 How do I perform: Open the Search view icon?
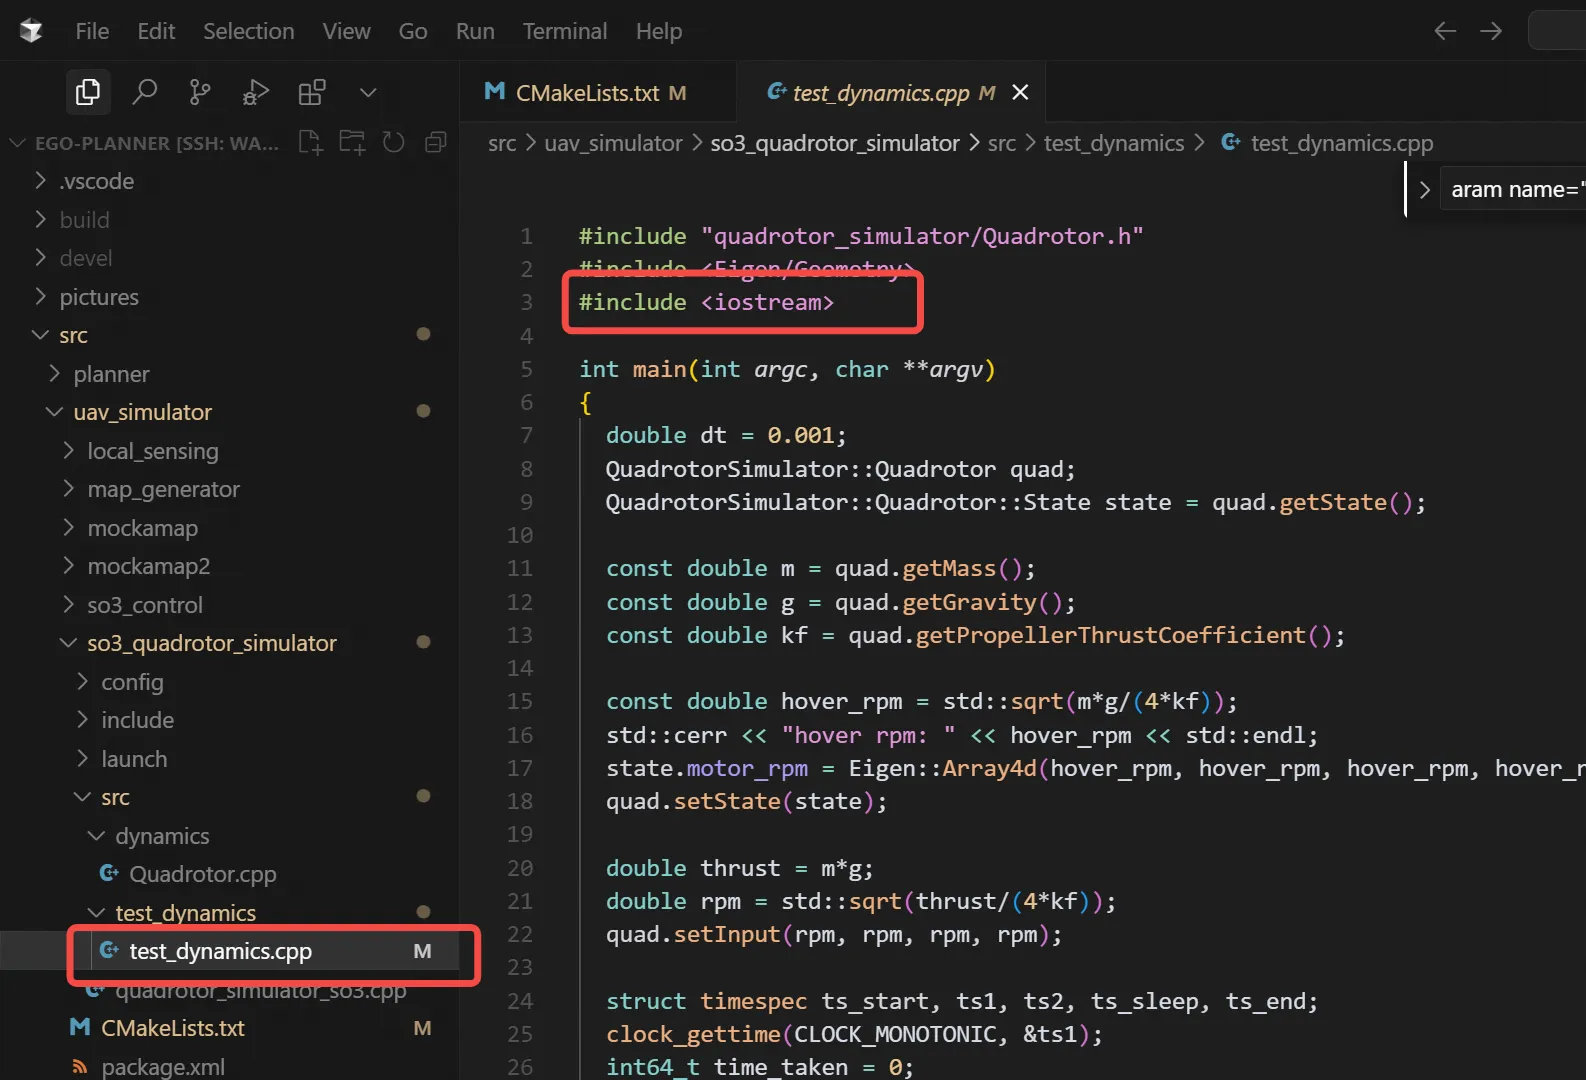pyautogui.click(x=145, y=92)
